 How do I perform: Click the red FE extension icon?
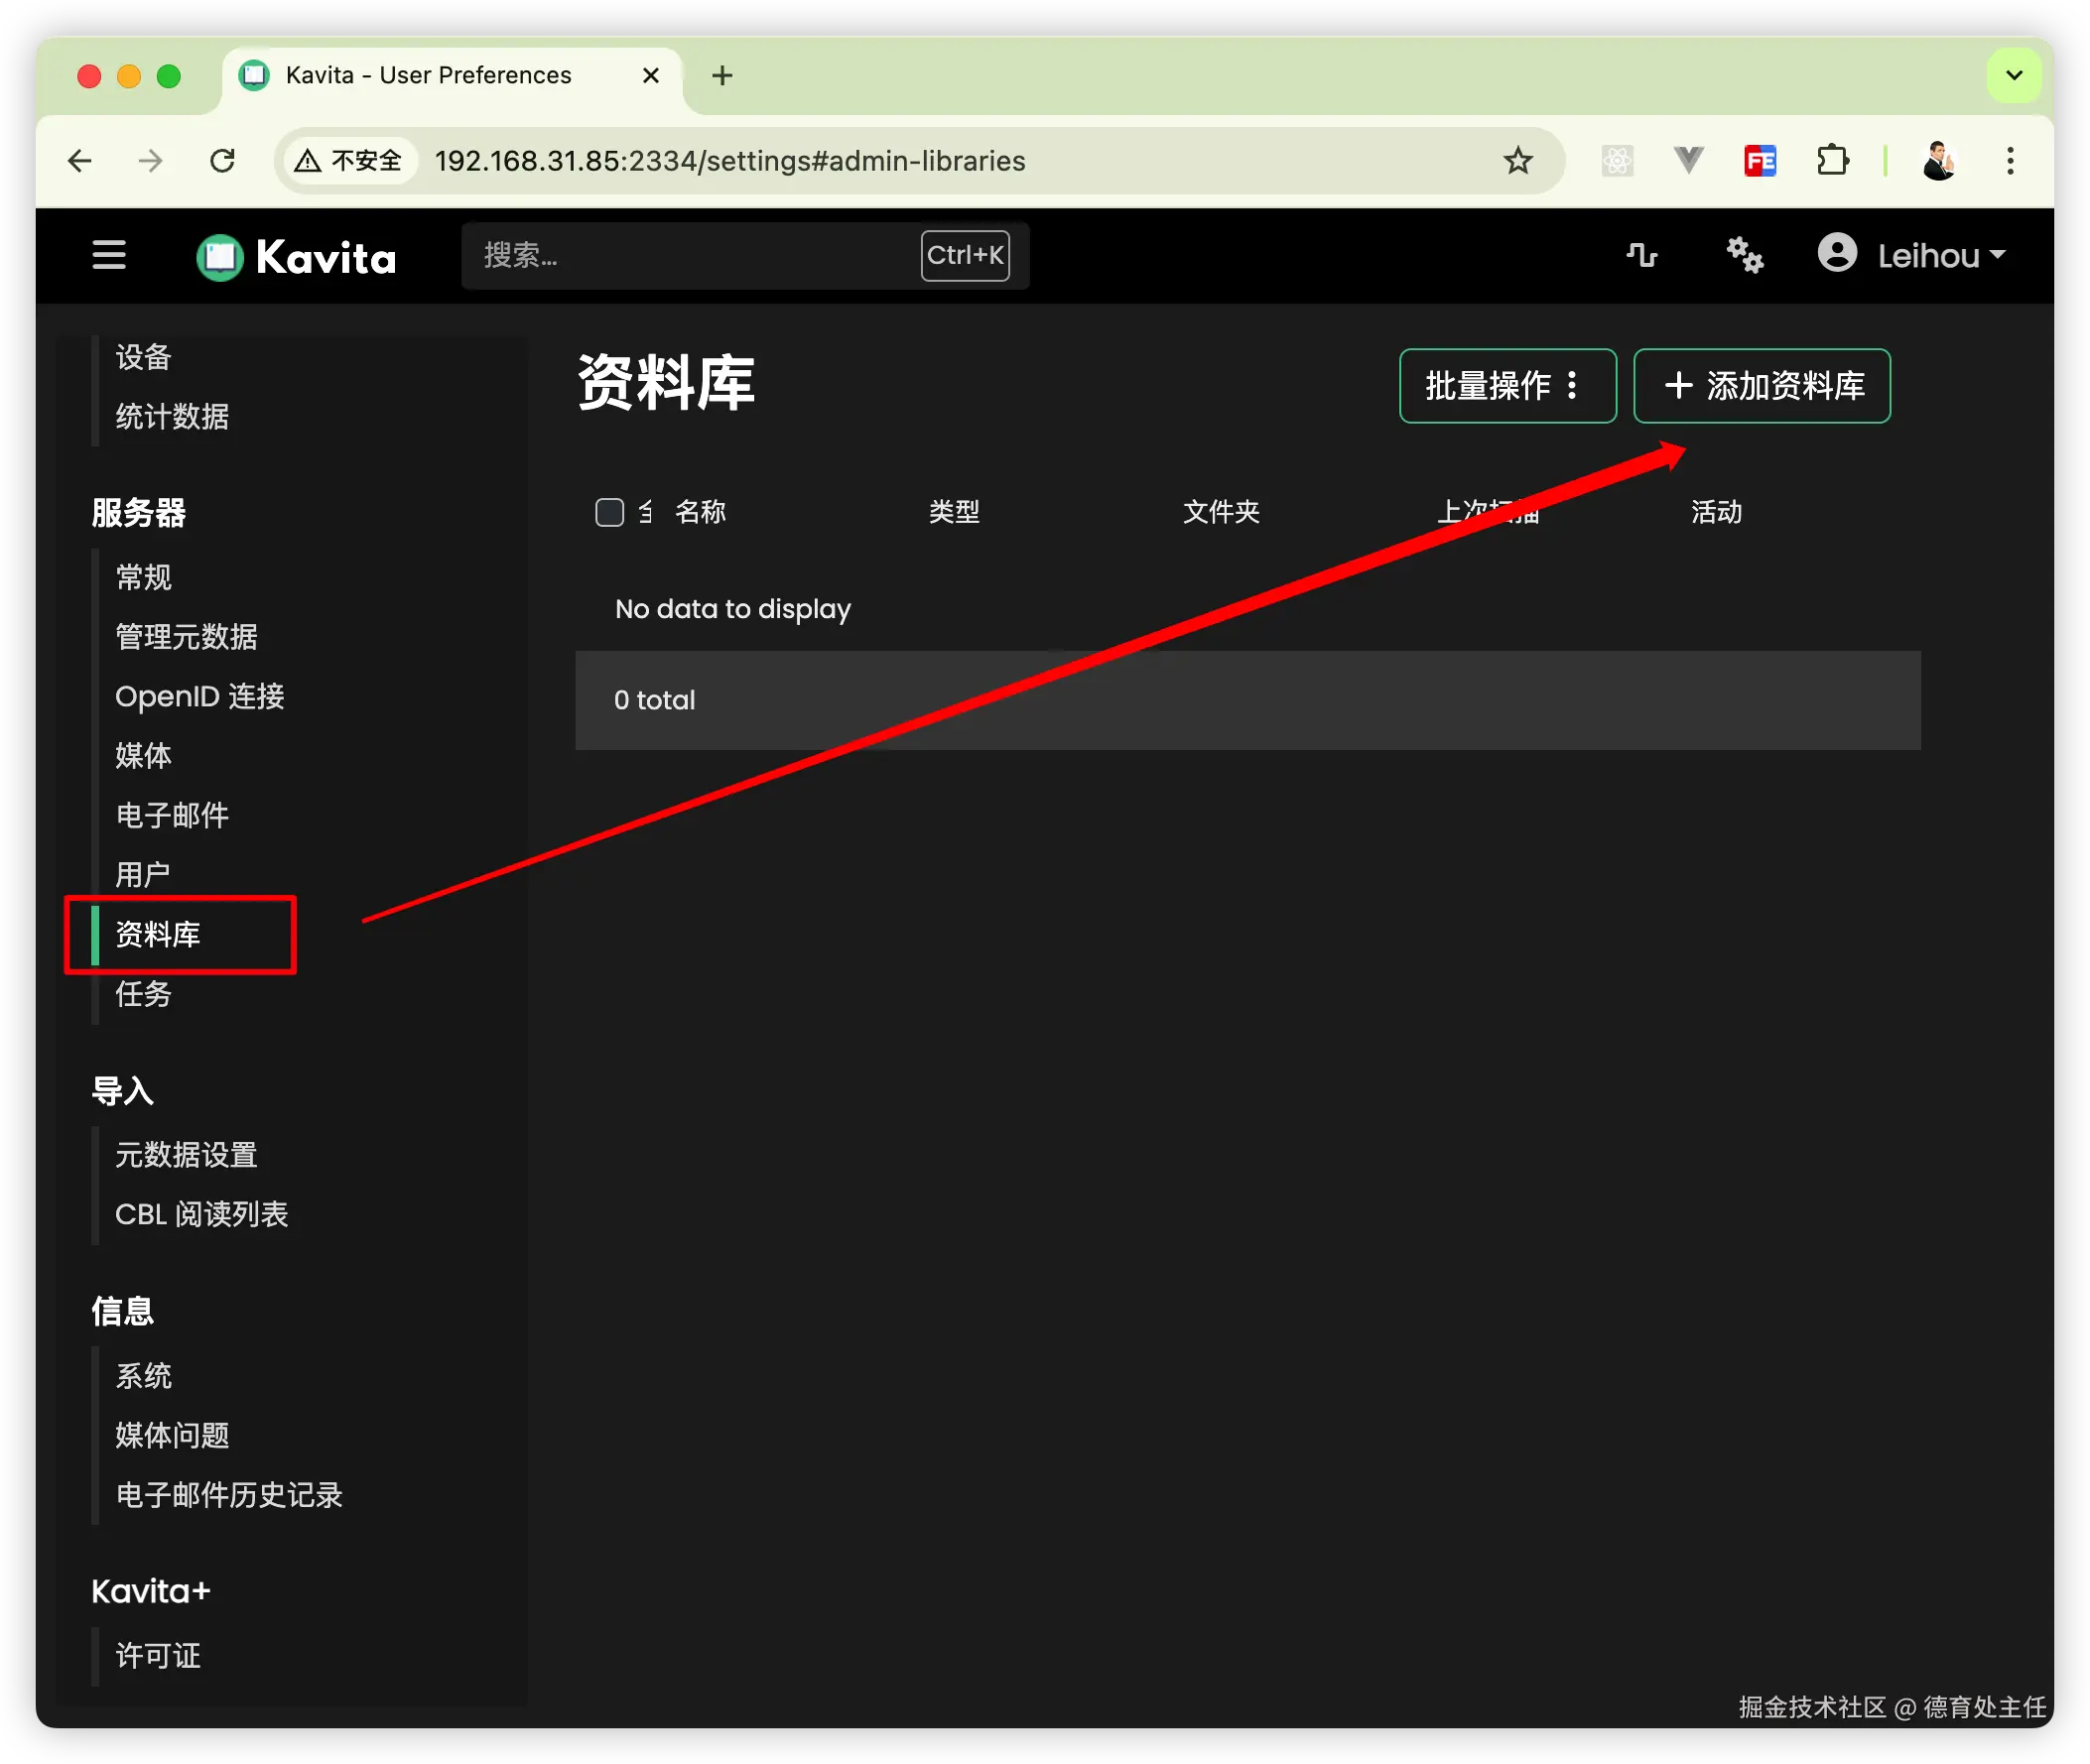pyautogui.click(x=1759, y=161)
